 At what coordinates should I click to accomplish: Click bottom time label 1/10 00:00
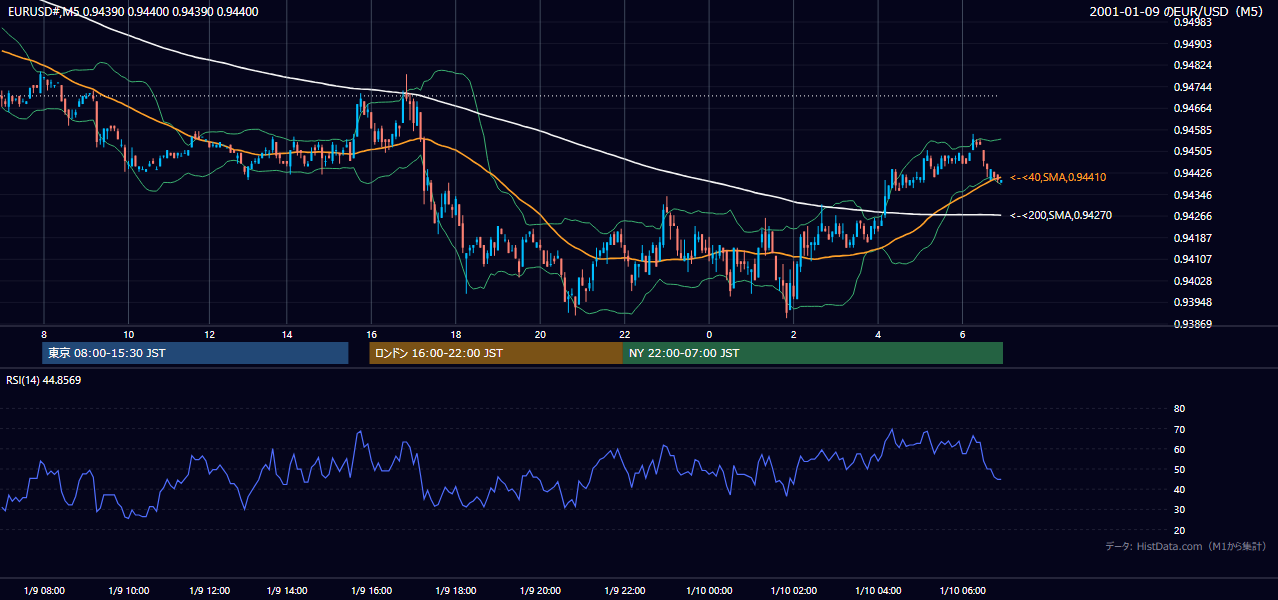pos(709,591)
